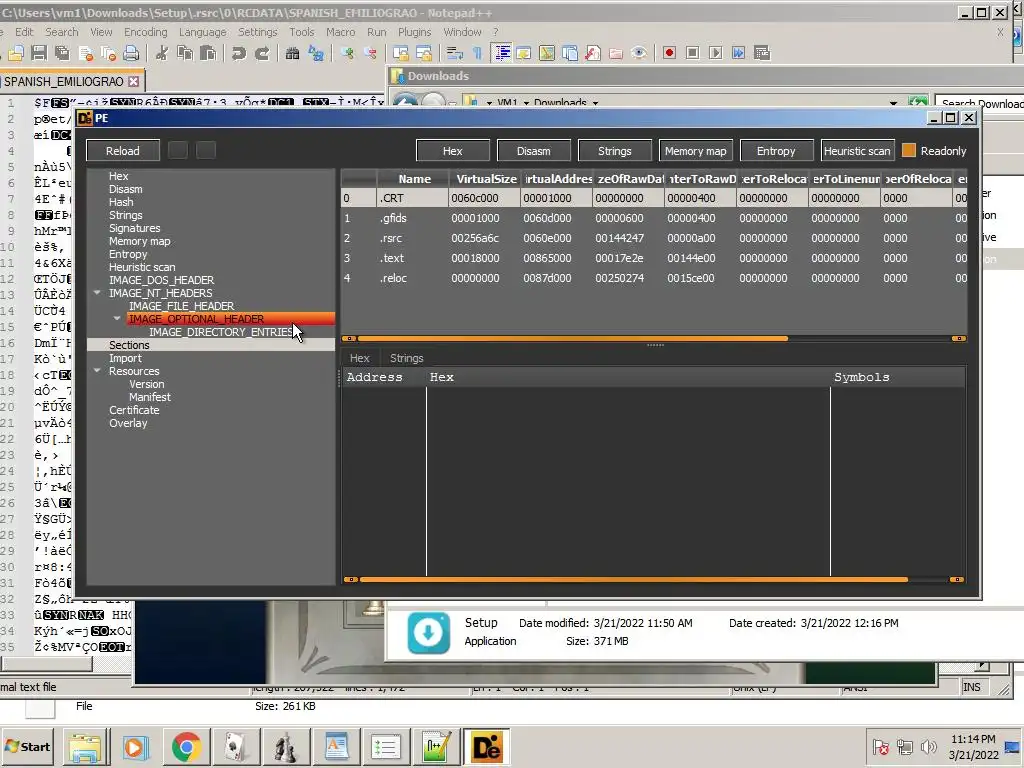The width and height of the screenshot is (1024, 768).
Task: Open Function List icon in Notepad++
Action: point(592,54)
